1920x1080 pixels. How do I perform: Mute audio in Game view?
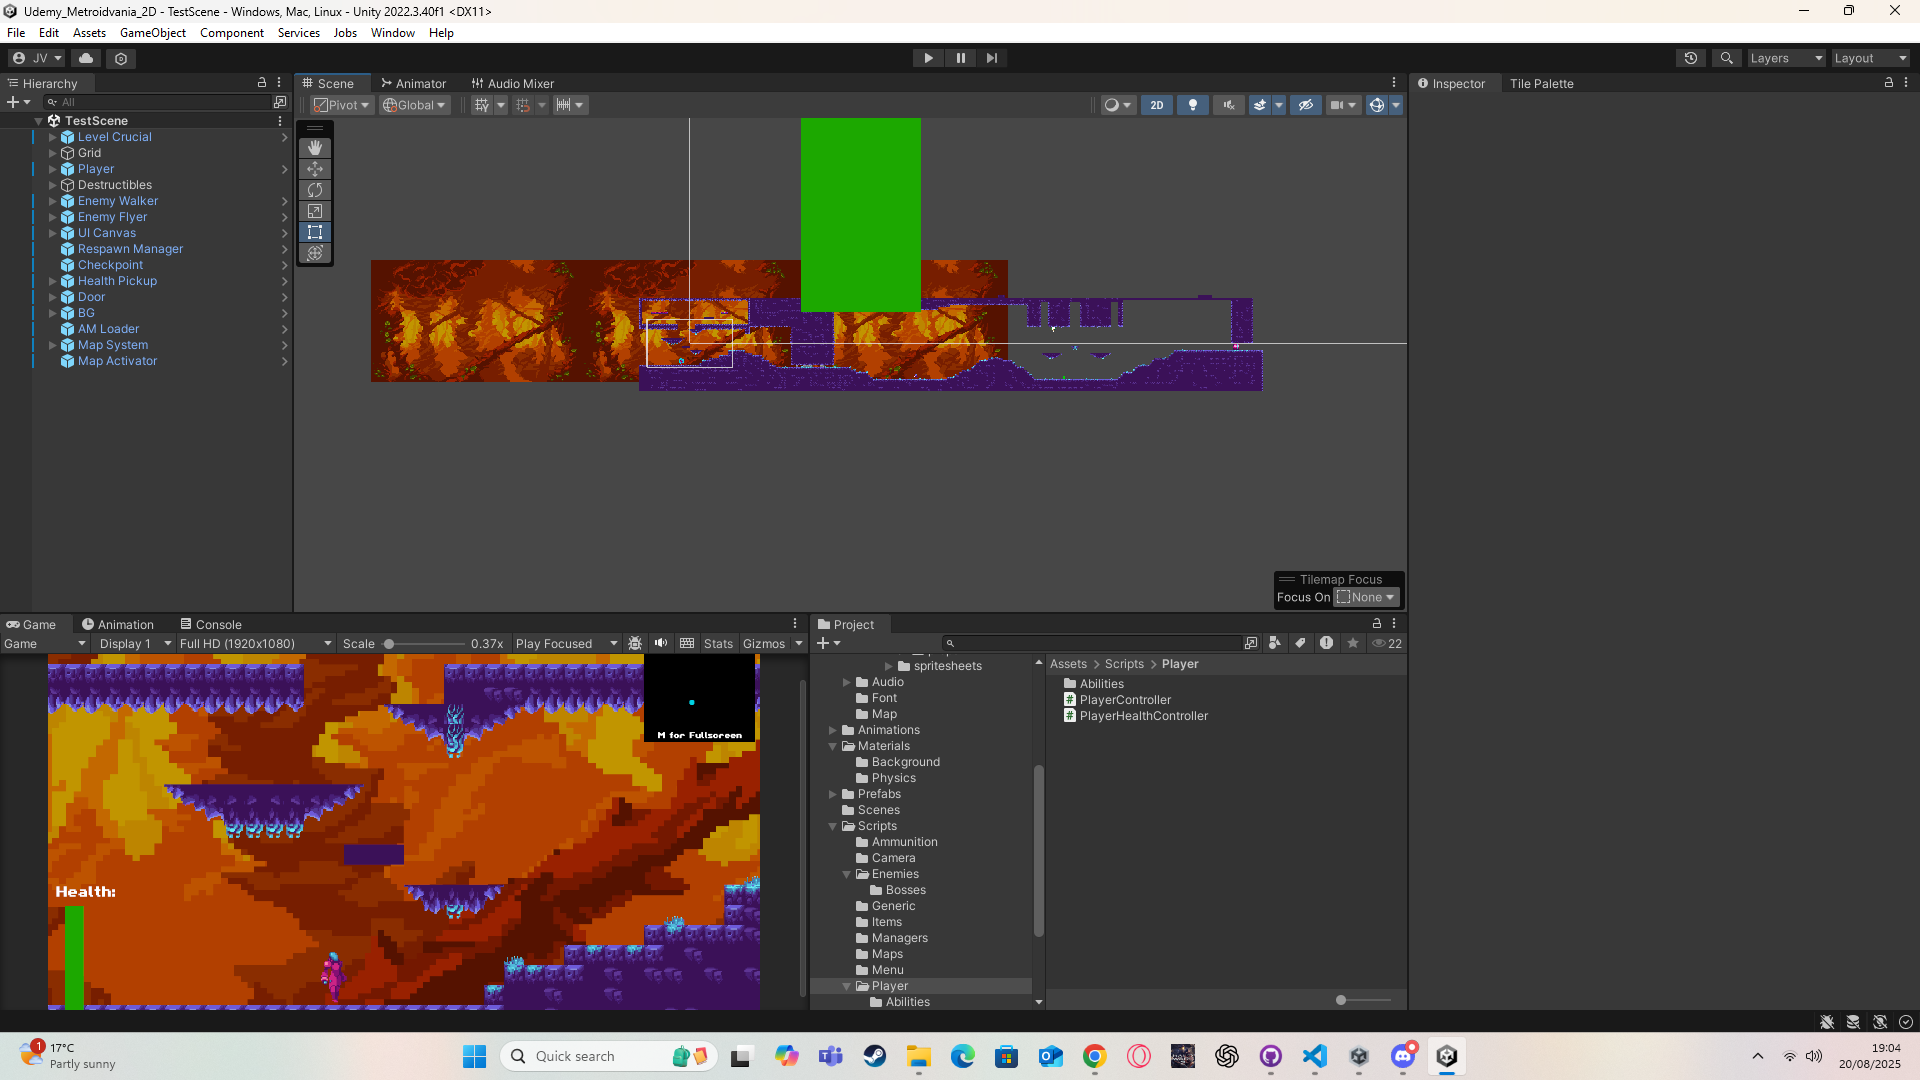pyautogui.click(x=661, y=643)
